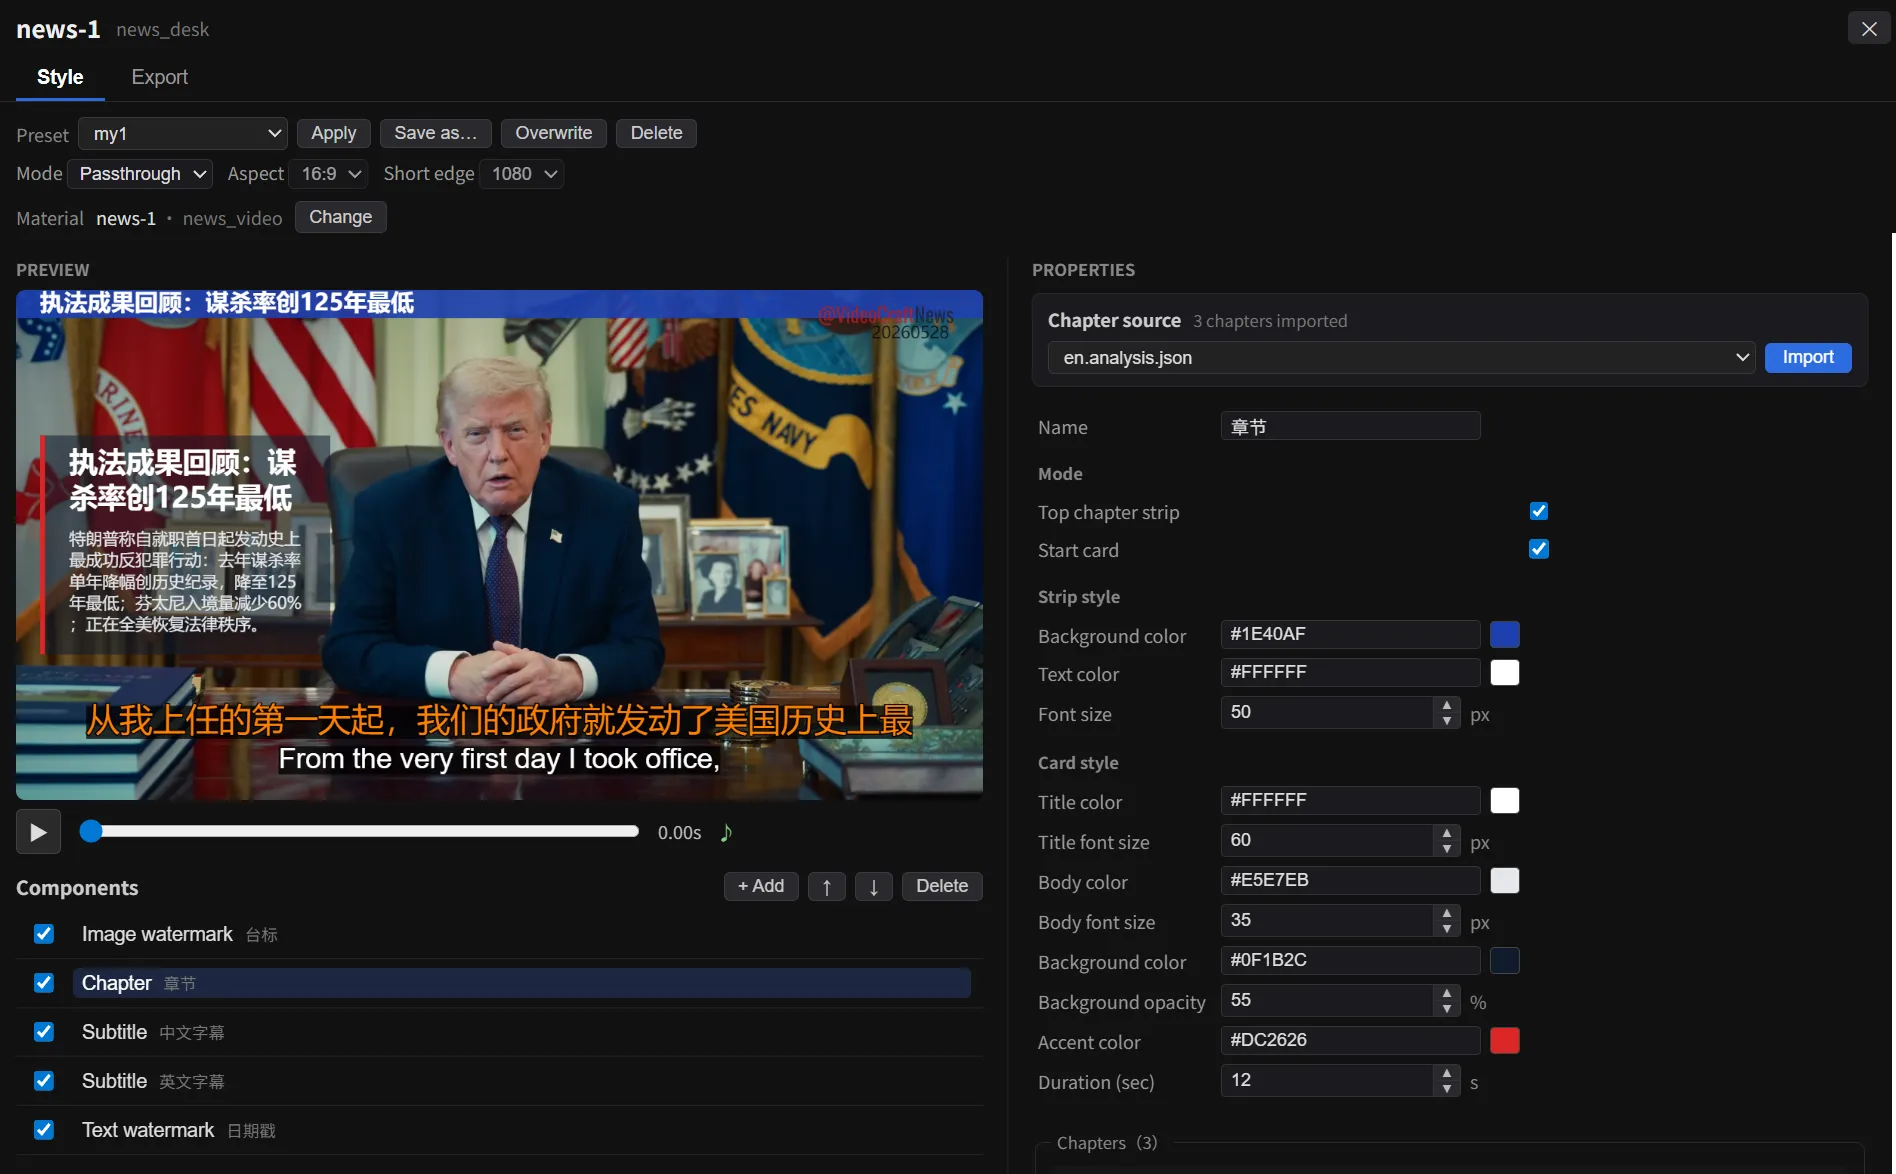Click the #0F1B2C background color field
The height and width of the screenshot is (1174, 1896).
[1350, 960]
